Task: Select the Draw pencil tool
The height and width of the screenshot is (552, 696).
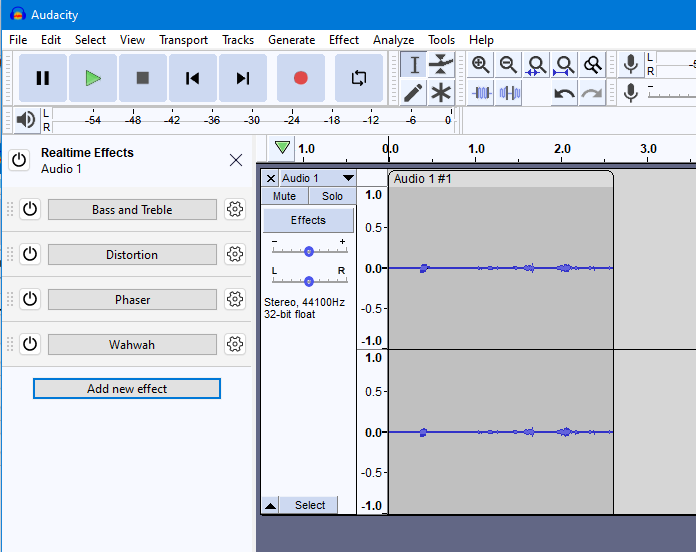Action: click(x=414, y=93)
